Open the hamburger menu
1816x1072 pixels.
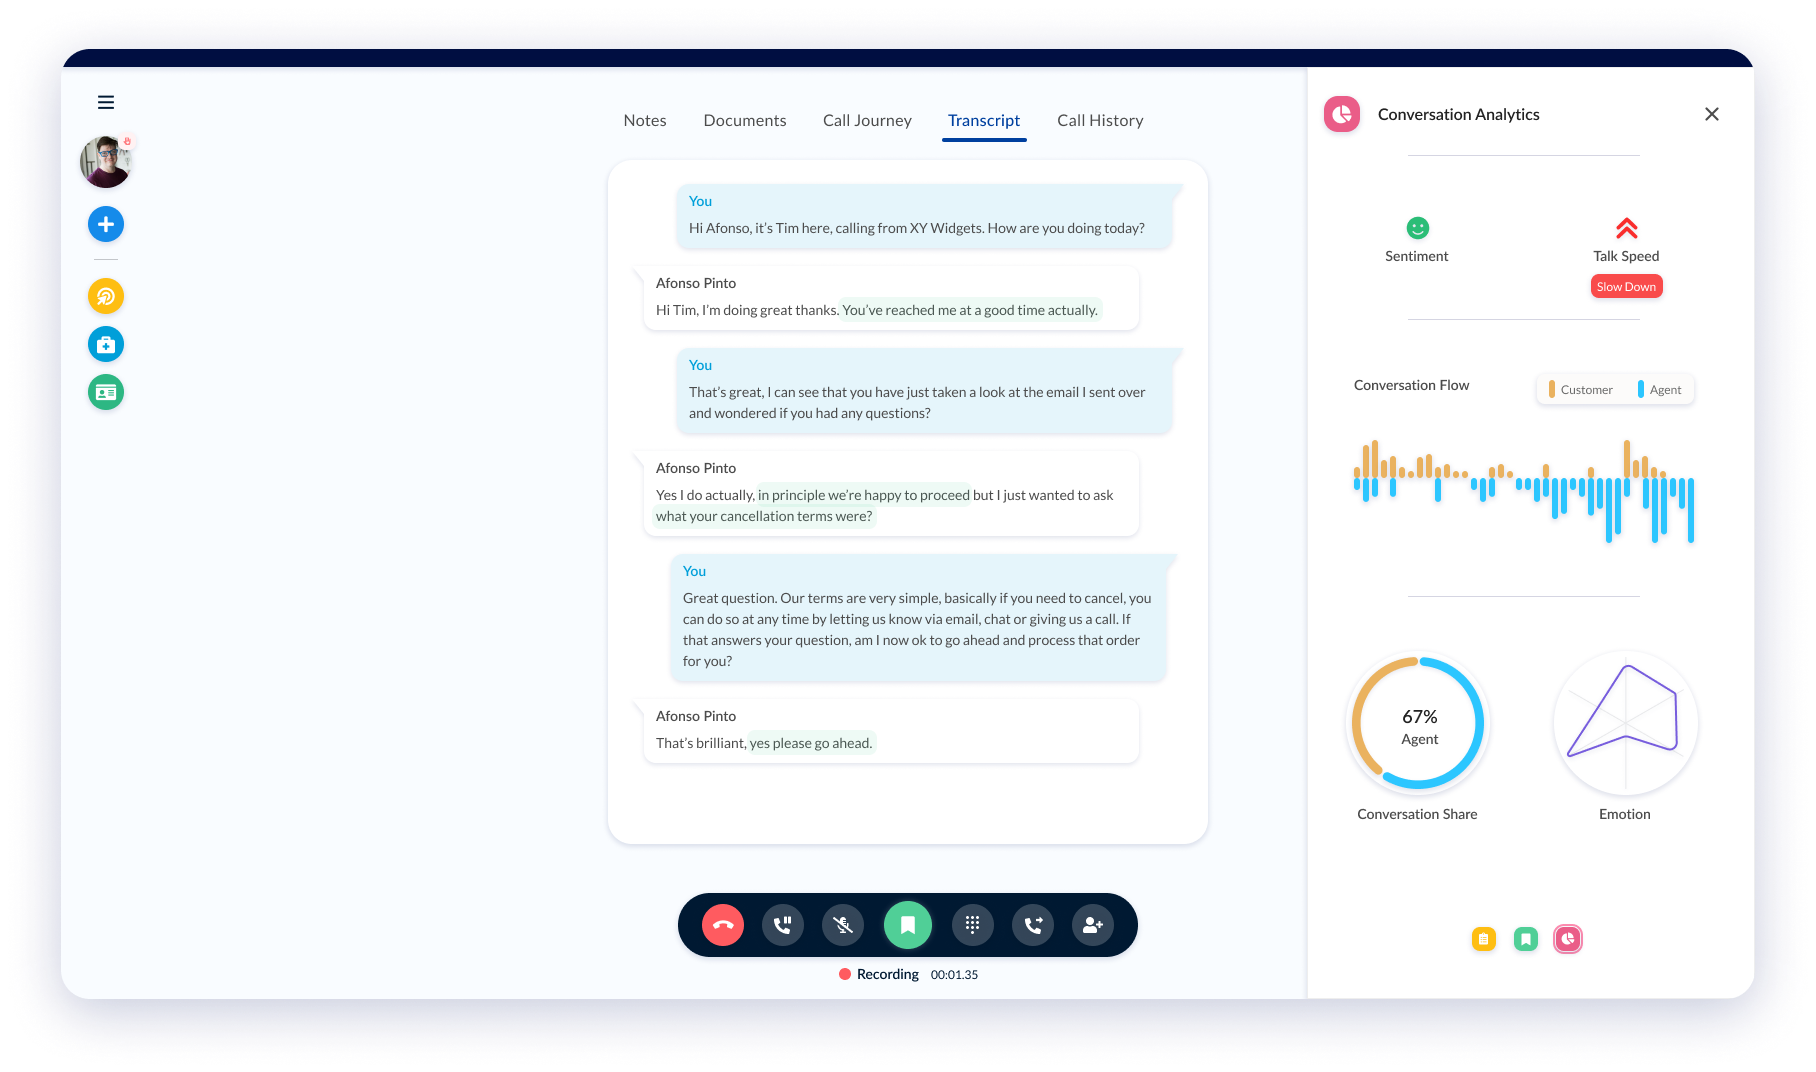pyautogui.click(x=106, y=102)
